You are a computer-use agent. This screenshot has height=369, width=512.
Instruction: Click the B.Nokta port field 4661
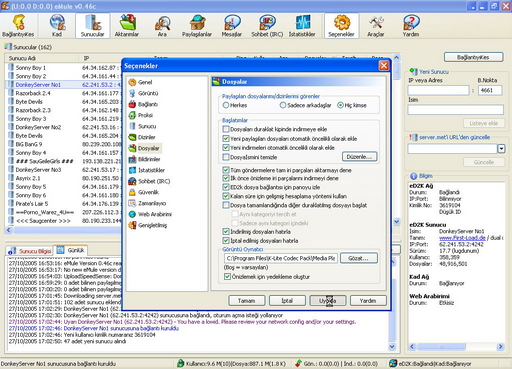pos(490,90)
